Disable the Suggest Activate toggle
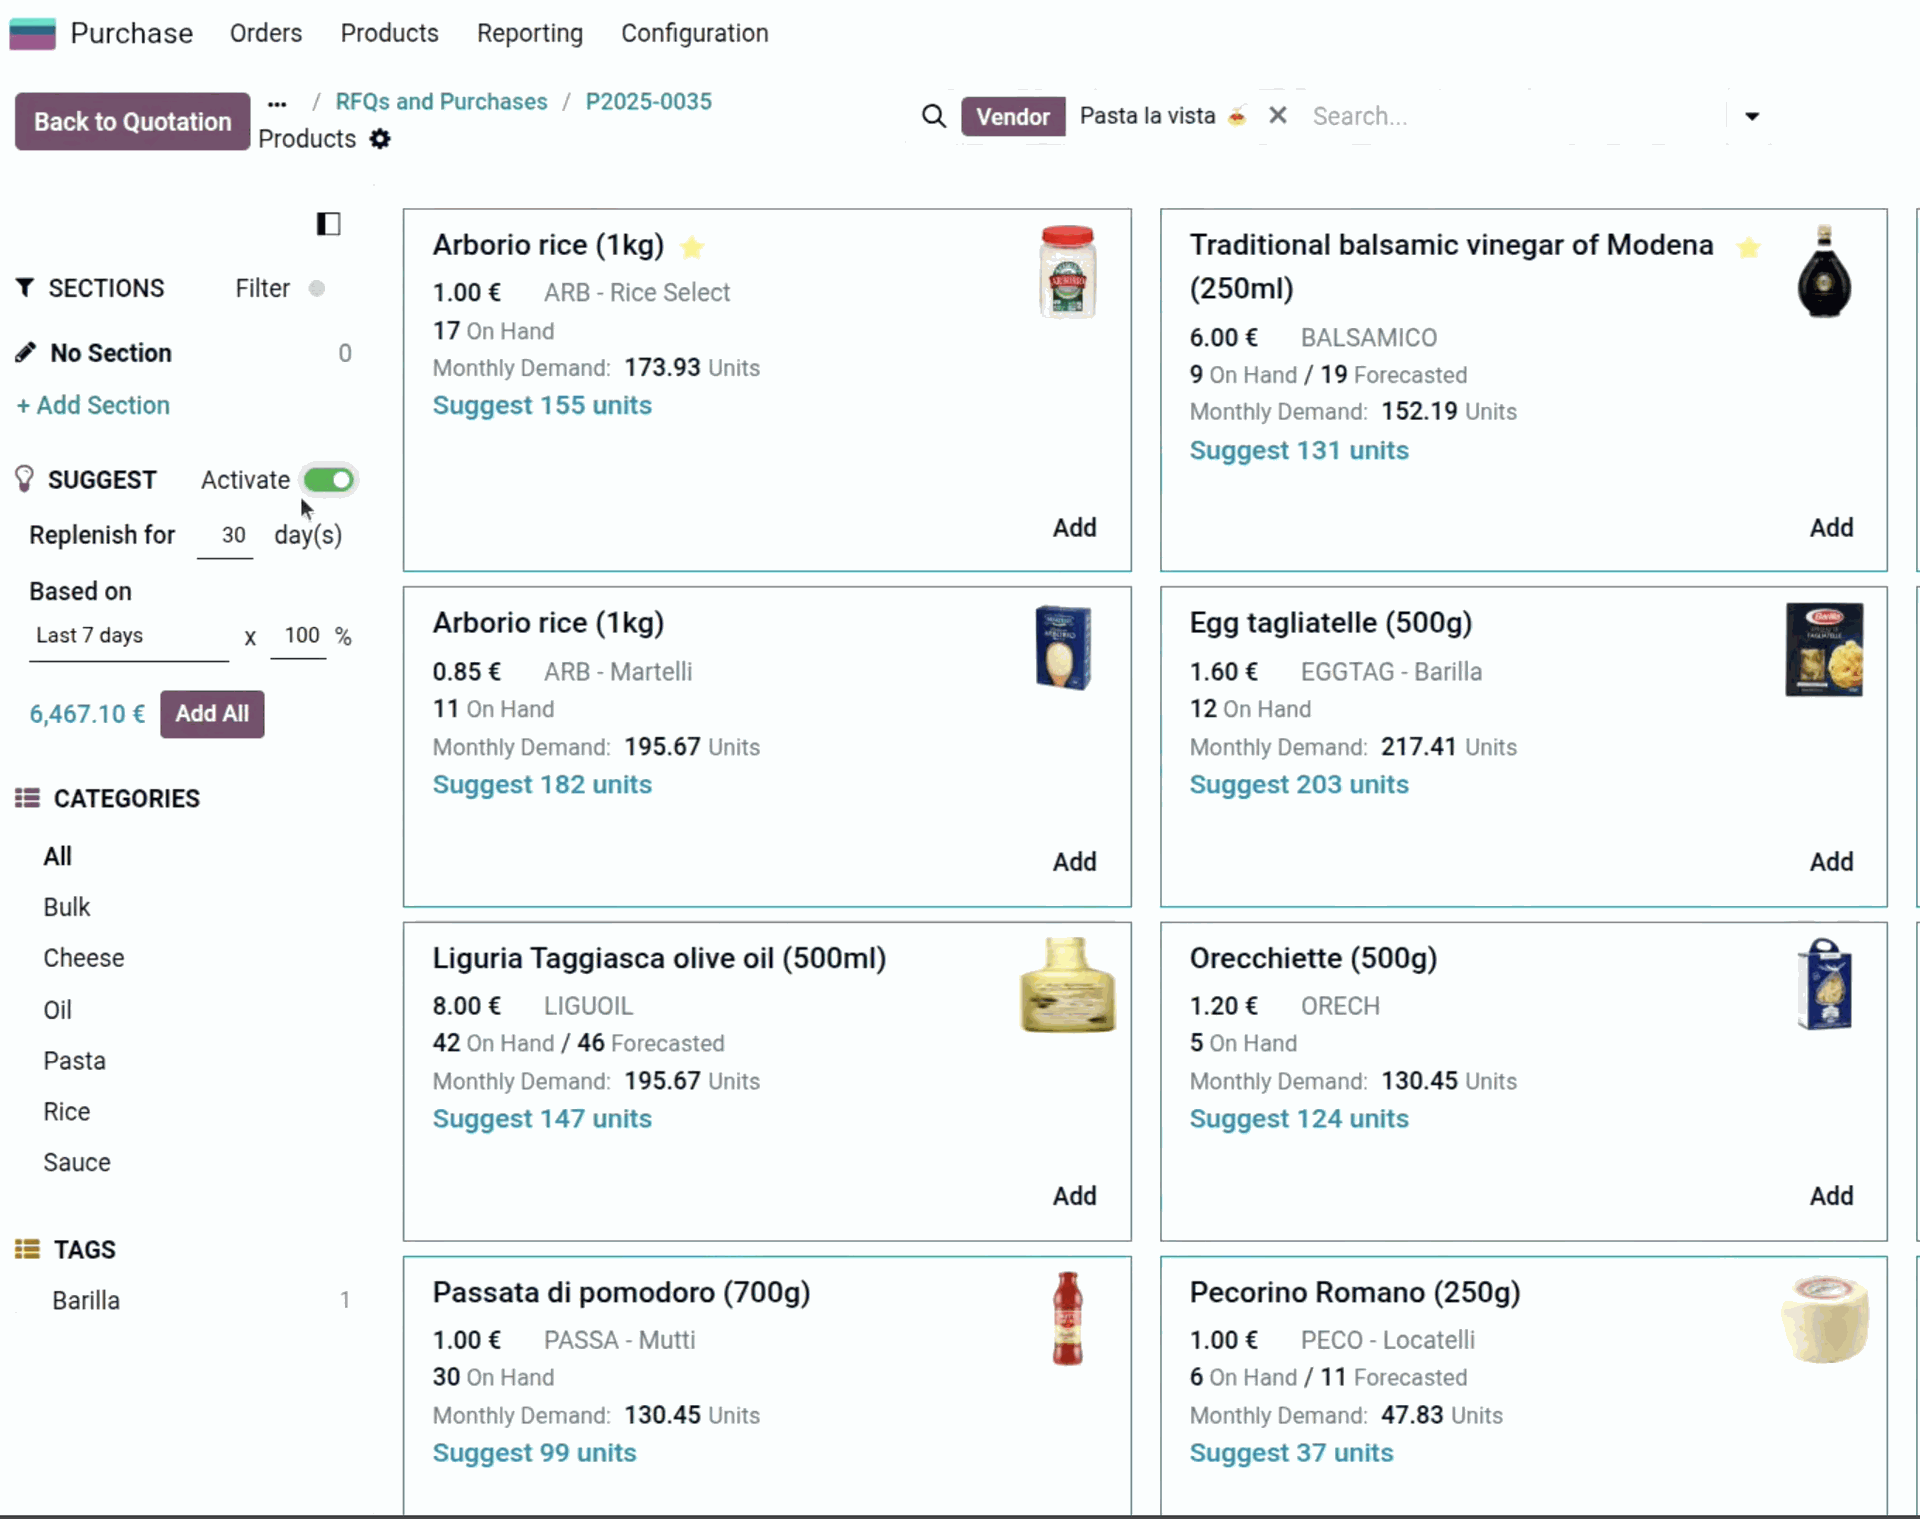 328,480
